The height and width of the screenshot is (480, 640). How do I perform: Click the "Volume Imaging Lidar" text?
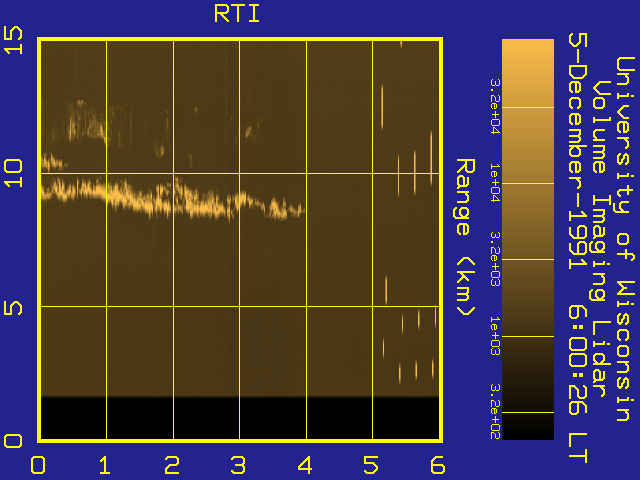600,238
